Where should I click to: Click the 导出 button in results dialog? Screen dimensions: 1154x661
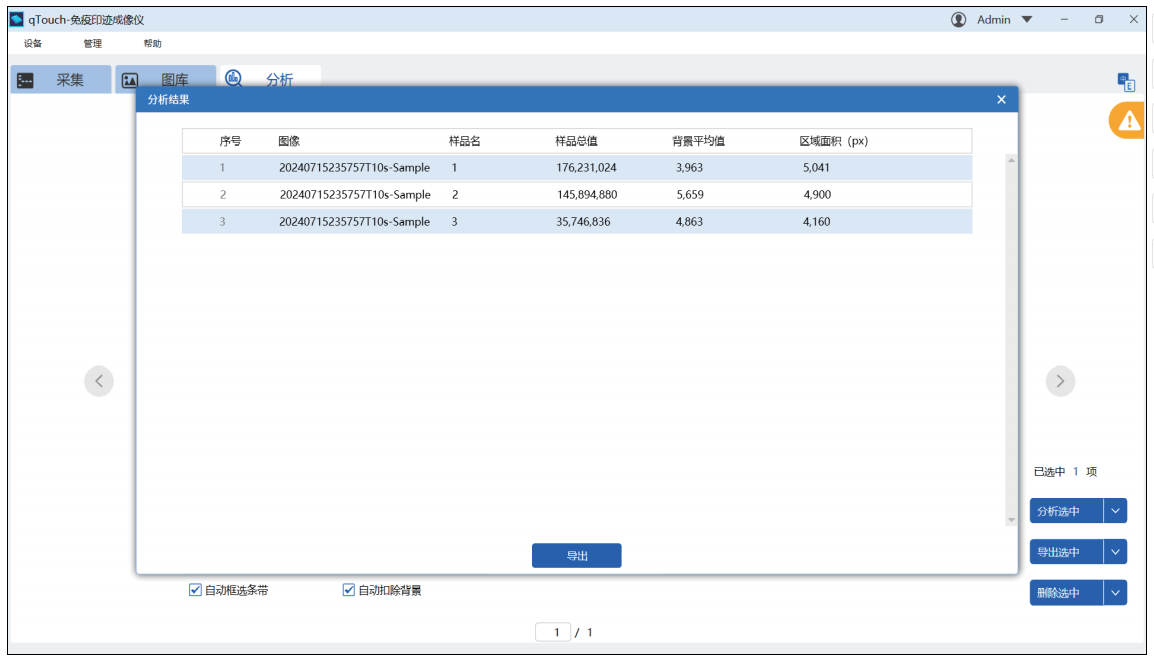[x=576, y=556]
